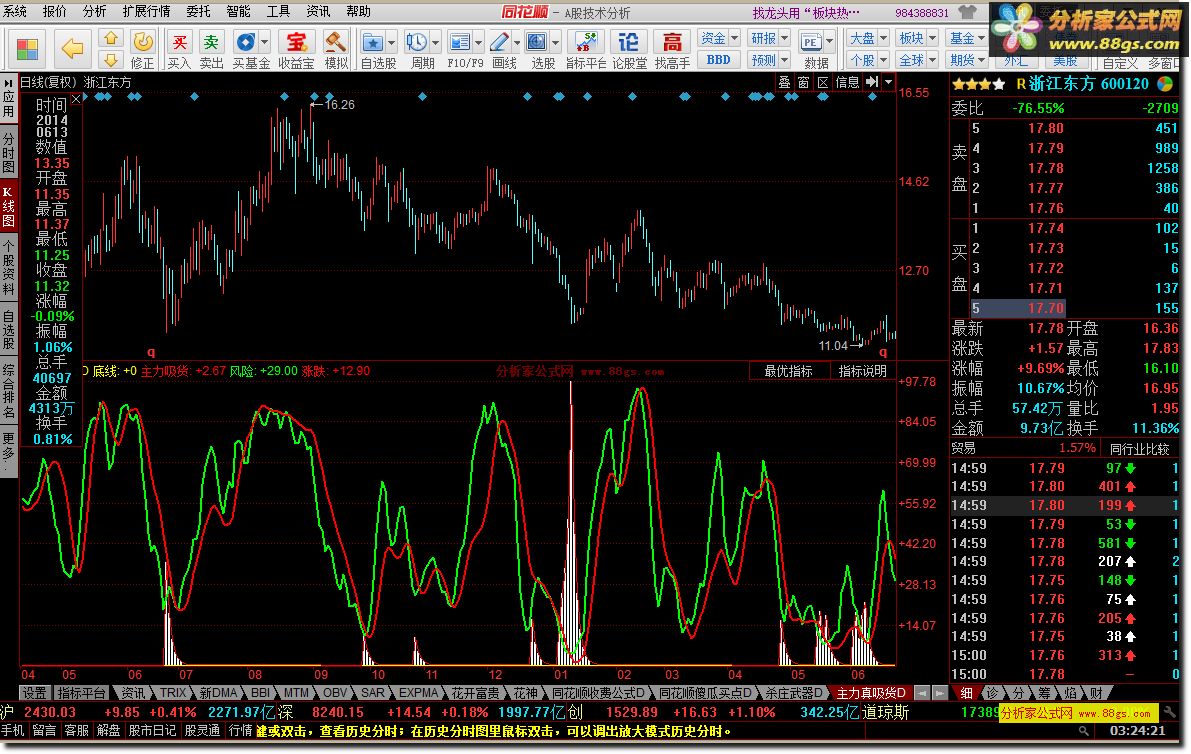Select the EXPMA indicator tab
The height and width of the screenshot is (754, 1191).
(418, 692)
